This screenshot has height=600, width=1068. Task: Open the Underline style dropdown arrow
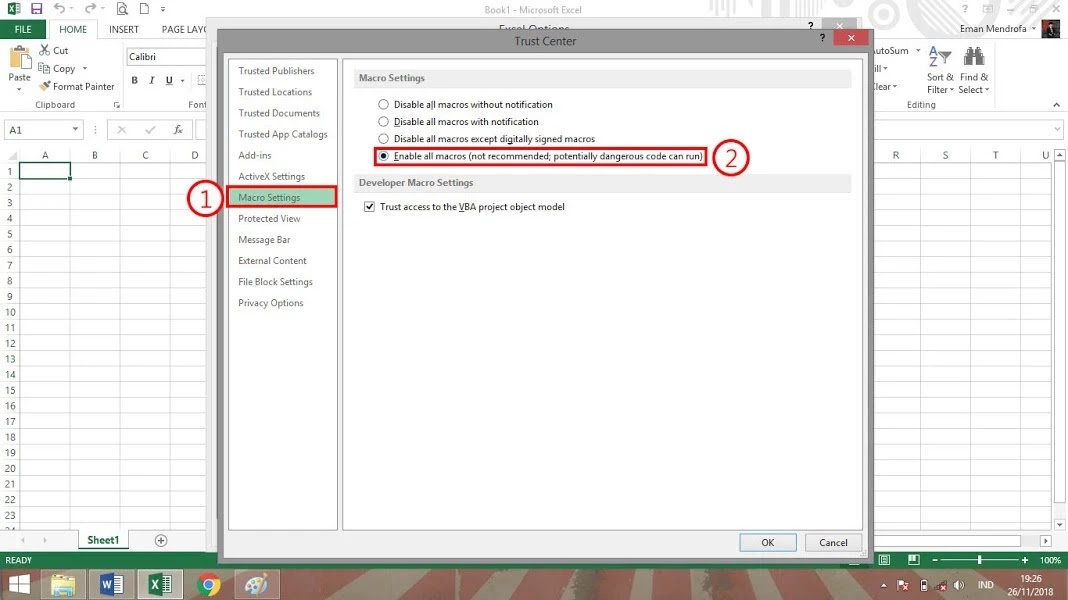coord(183,80)
